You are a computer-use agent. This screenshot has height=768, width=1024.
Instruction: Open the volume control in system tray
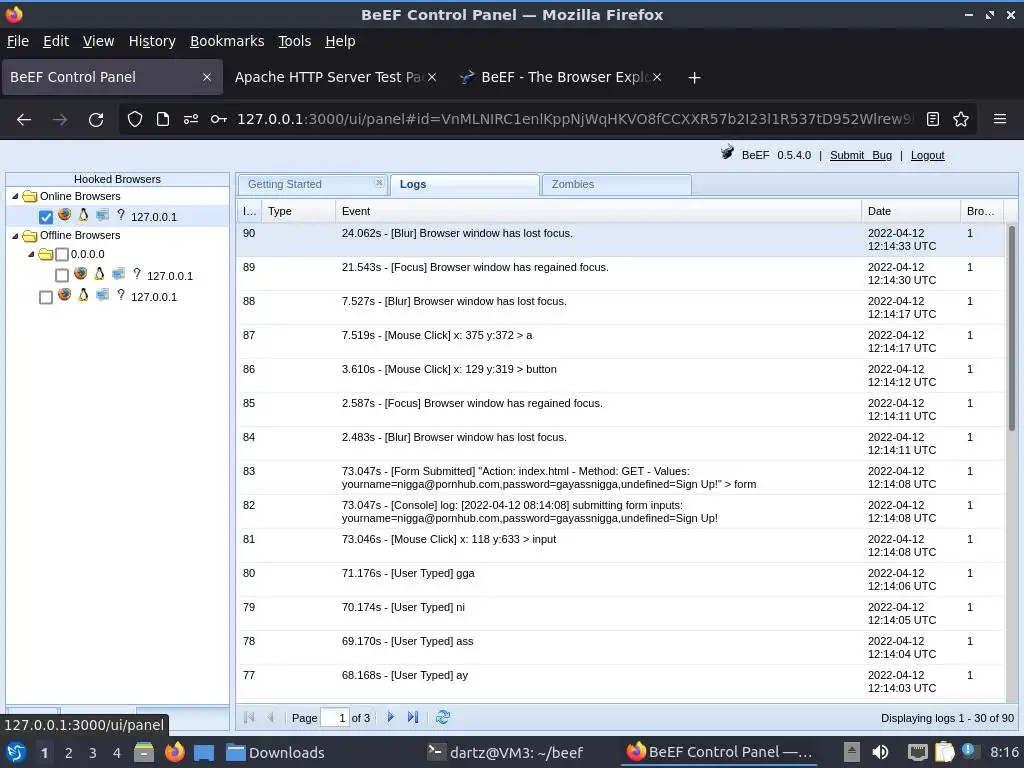click(880, 752)
